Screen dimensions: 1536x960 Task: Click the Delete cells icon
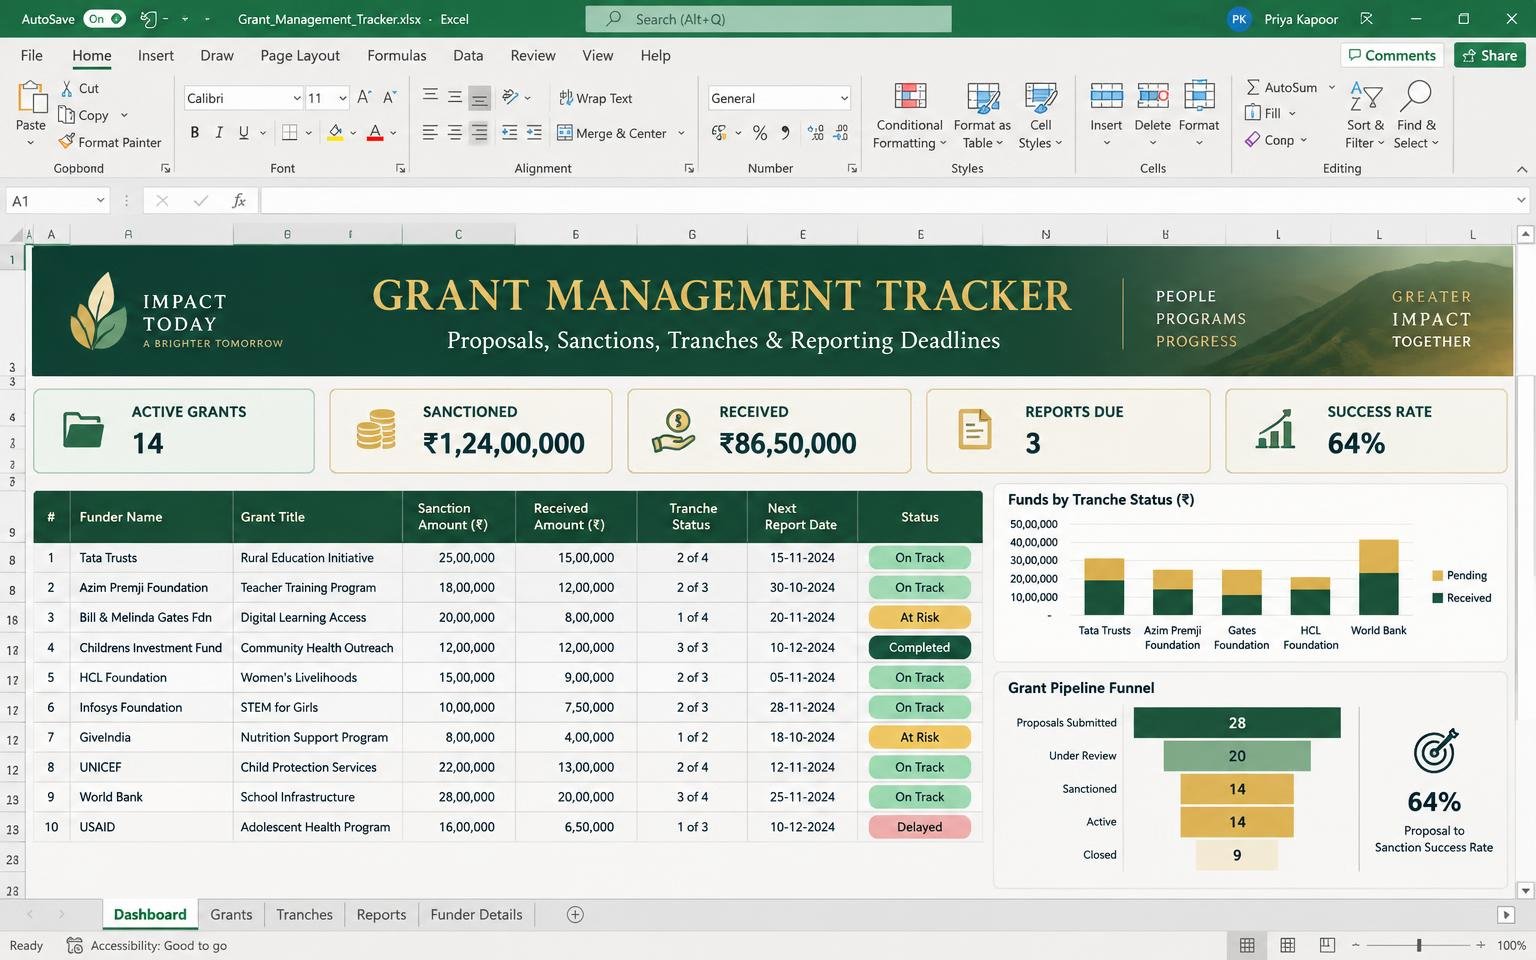(1152, 97)
